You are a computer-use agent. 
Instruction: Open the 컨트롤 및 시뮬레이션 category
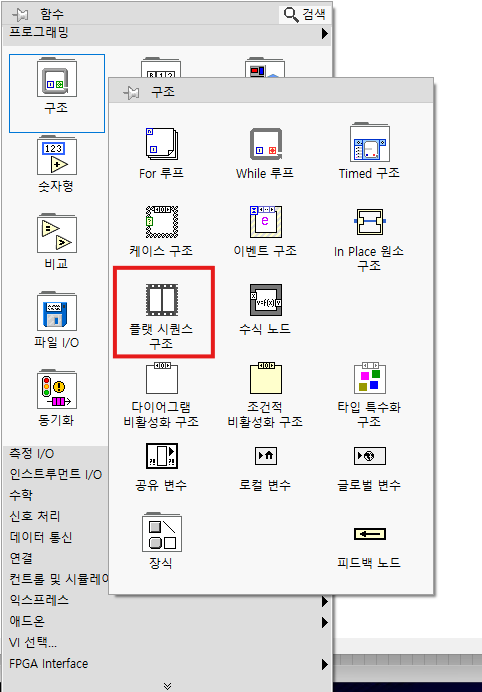pyautogui.click(x=59, y=579)
